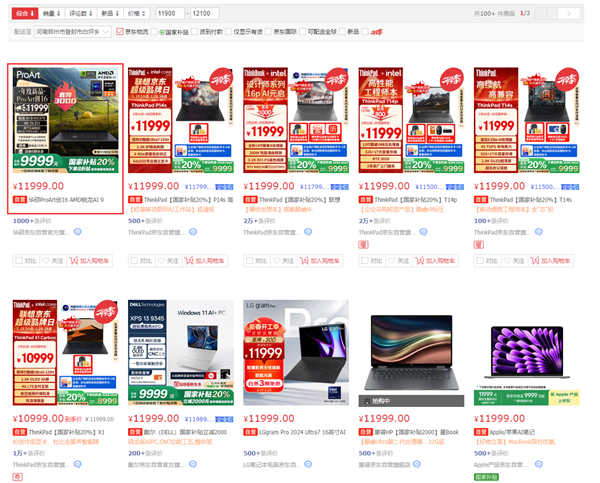
Task: Add ThinkPad P14s to shopping cart
Action: pos(205,261)
